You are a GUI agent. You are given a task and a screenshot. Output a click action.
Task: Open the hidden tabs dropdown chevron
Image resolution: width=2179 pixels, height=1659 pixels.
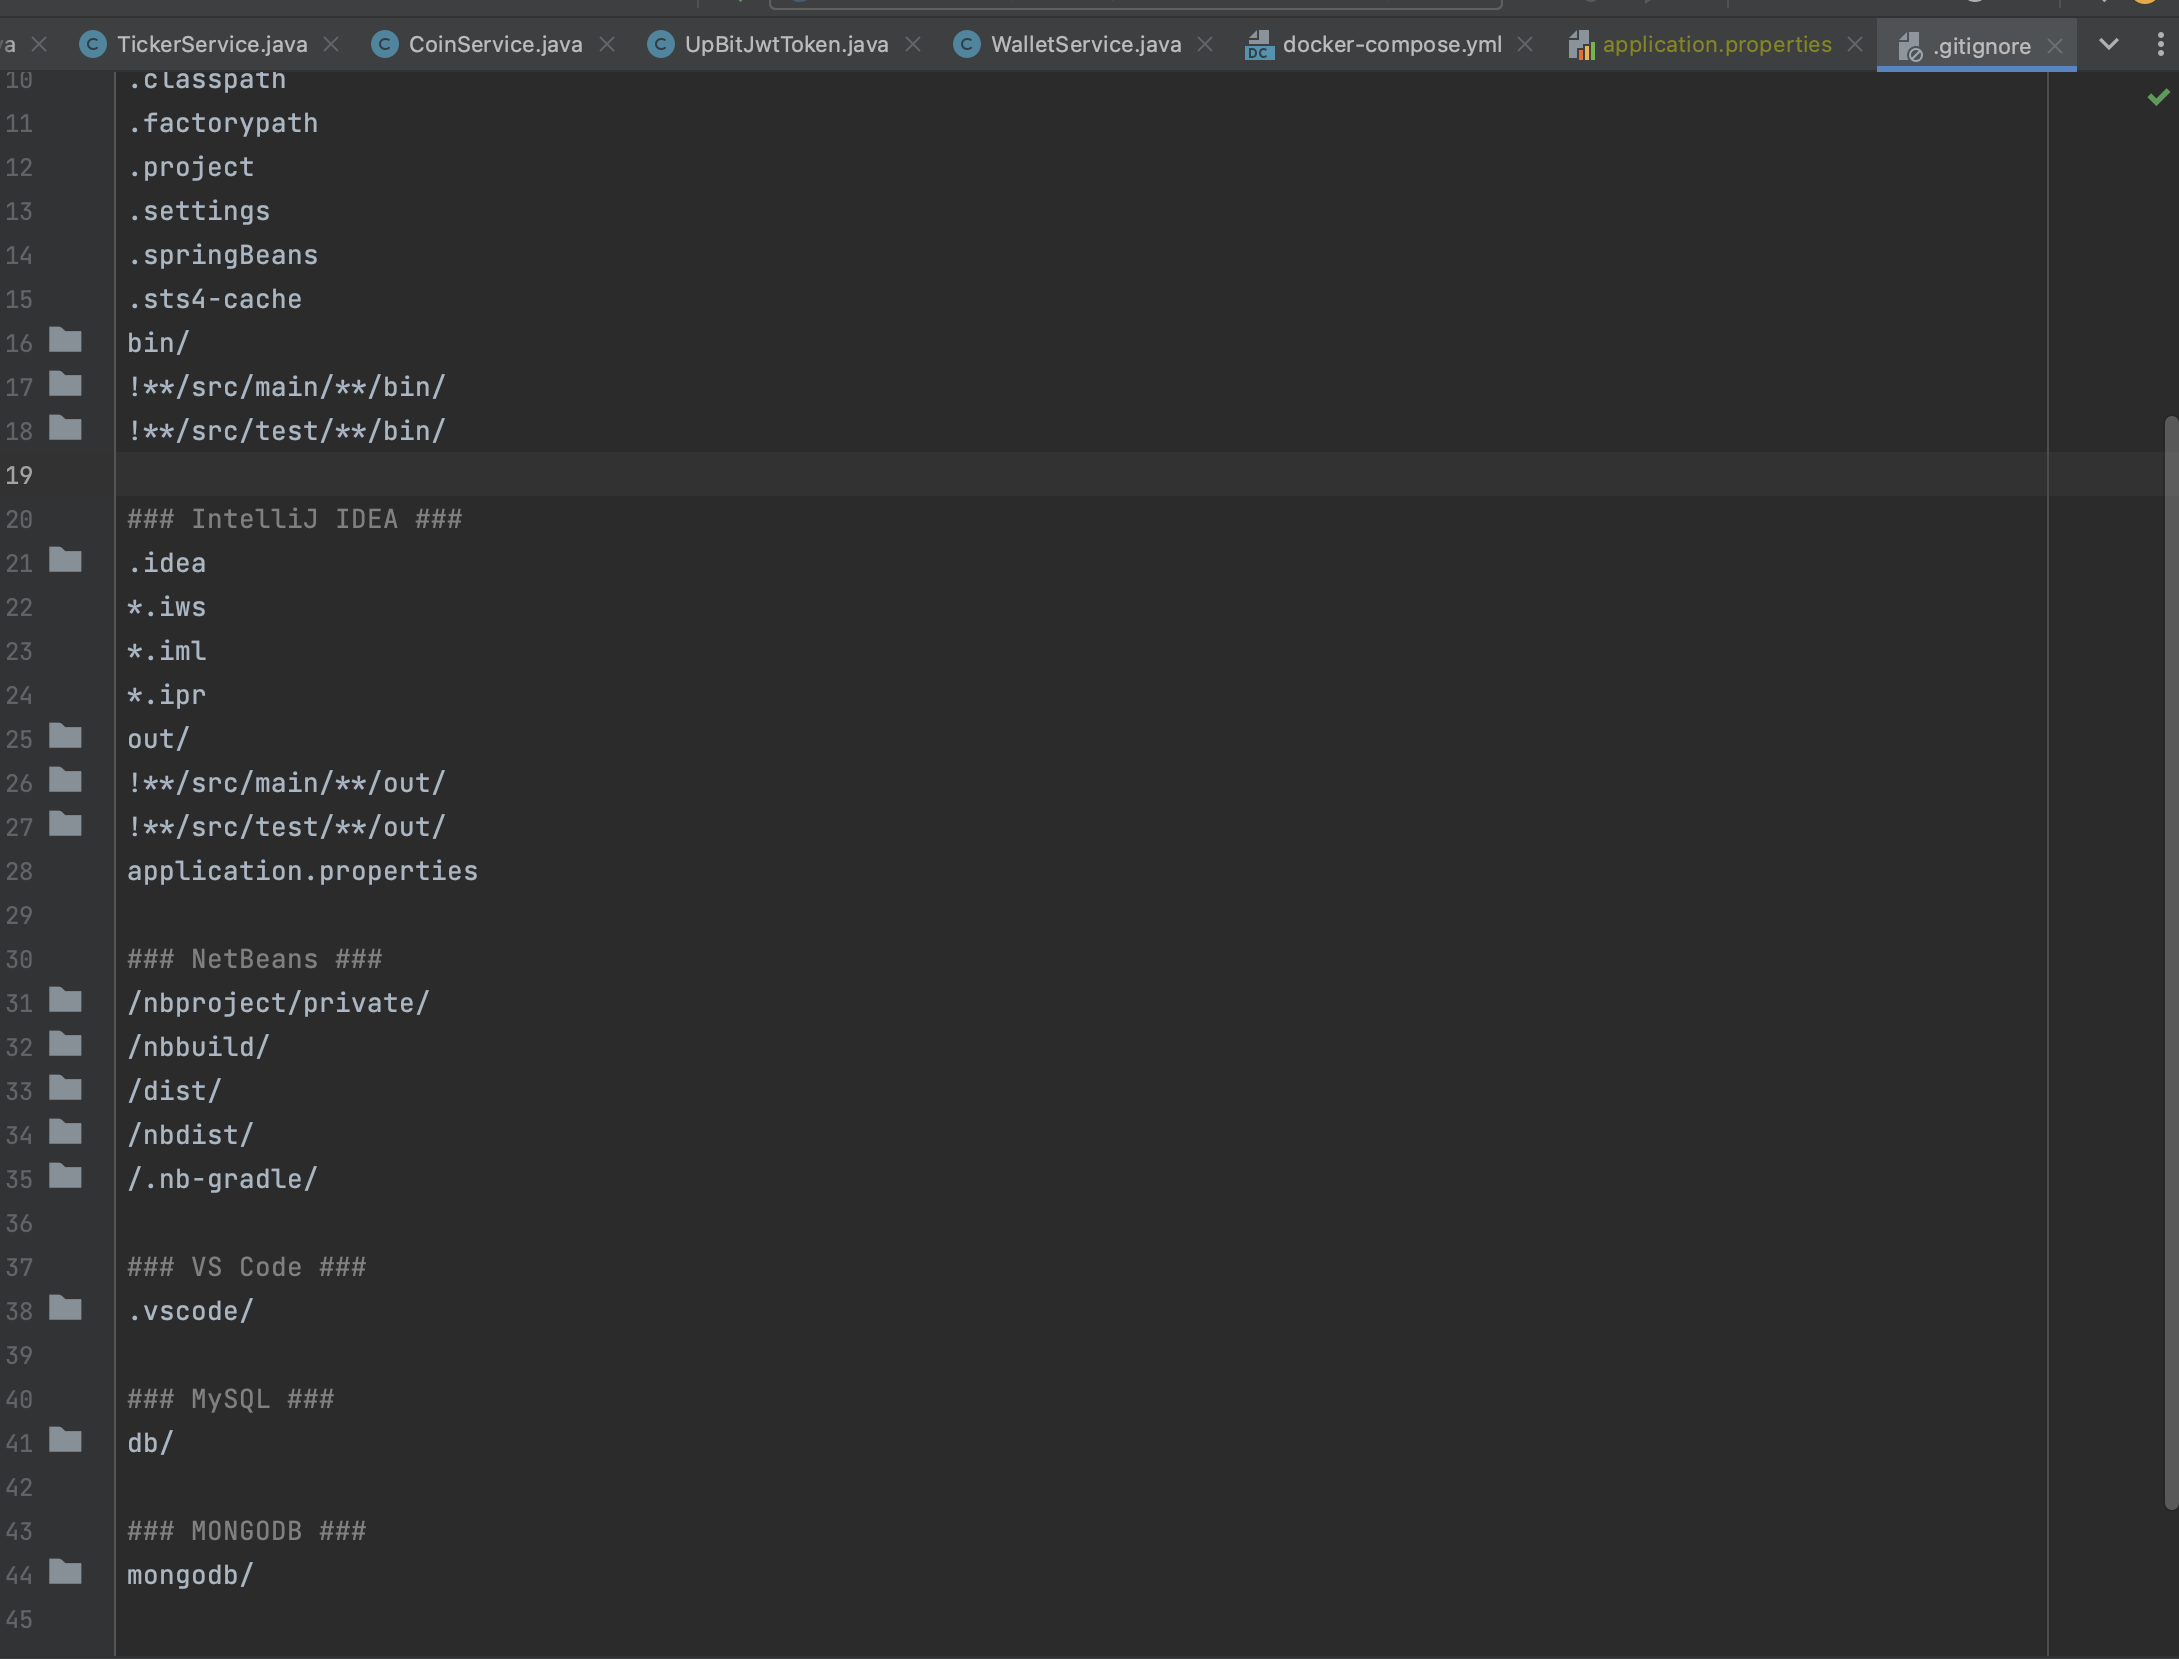(x=2108, y=44)
